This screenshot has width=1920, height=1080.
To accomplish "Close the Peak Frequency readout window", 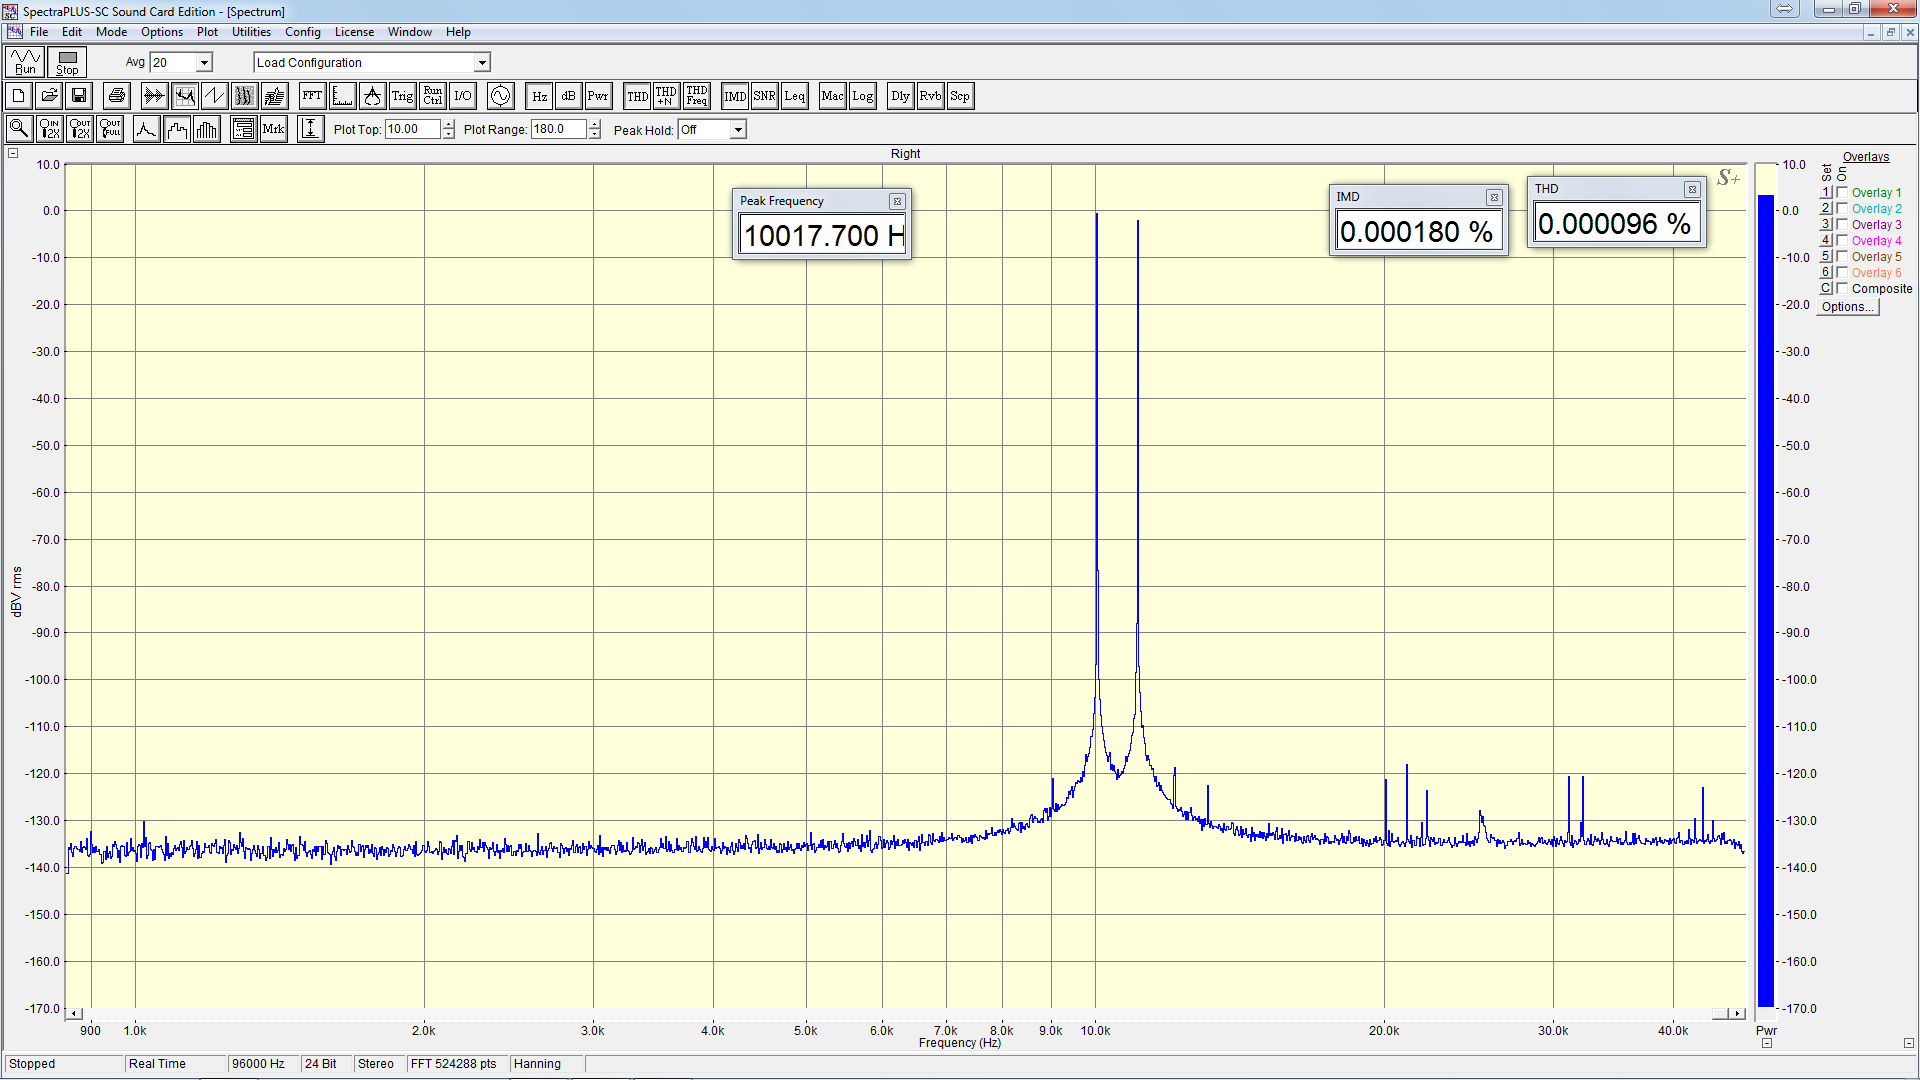I will pos(897,201).
